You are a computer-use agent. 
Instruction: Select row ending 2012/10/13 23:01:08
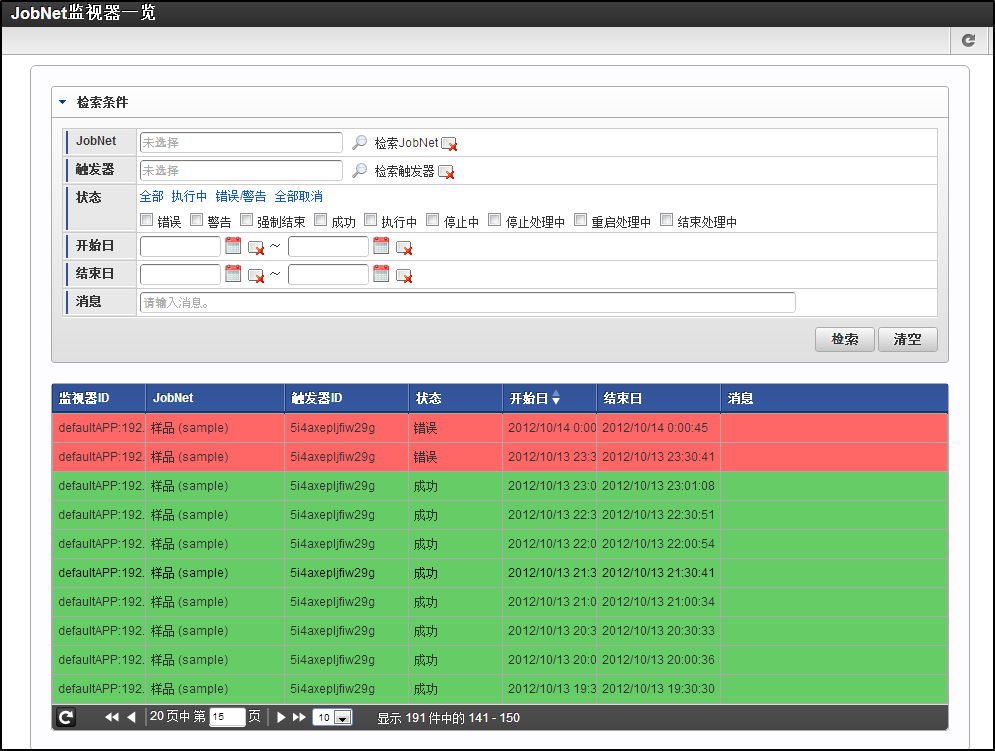(x=500, y=486)
